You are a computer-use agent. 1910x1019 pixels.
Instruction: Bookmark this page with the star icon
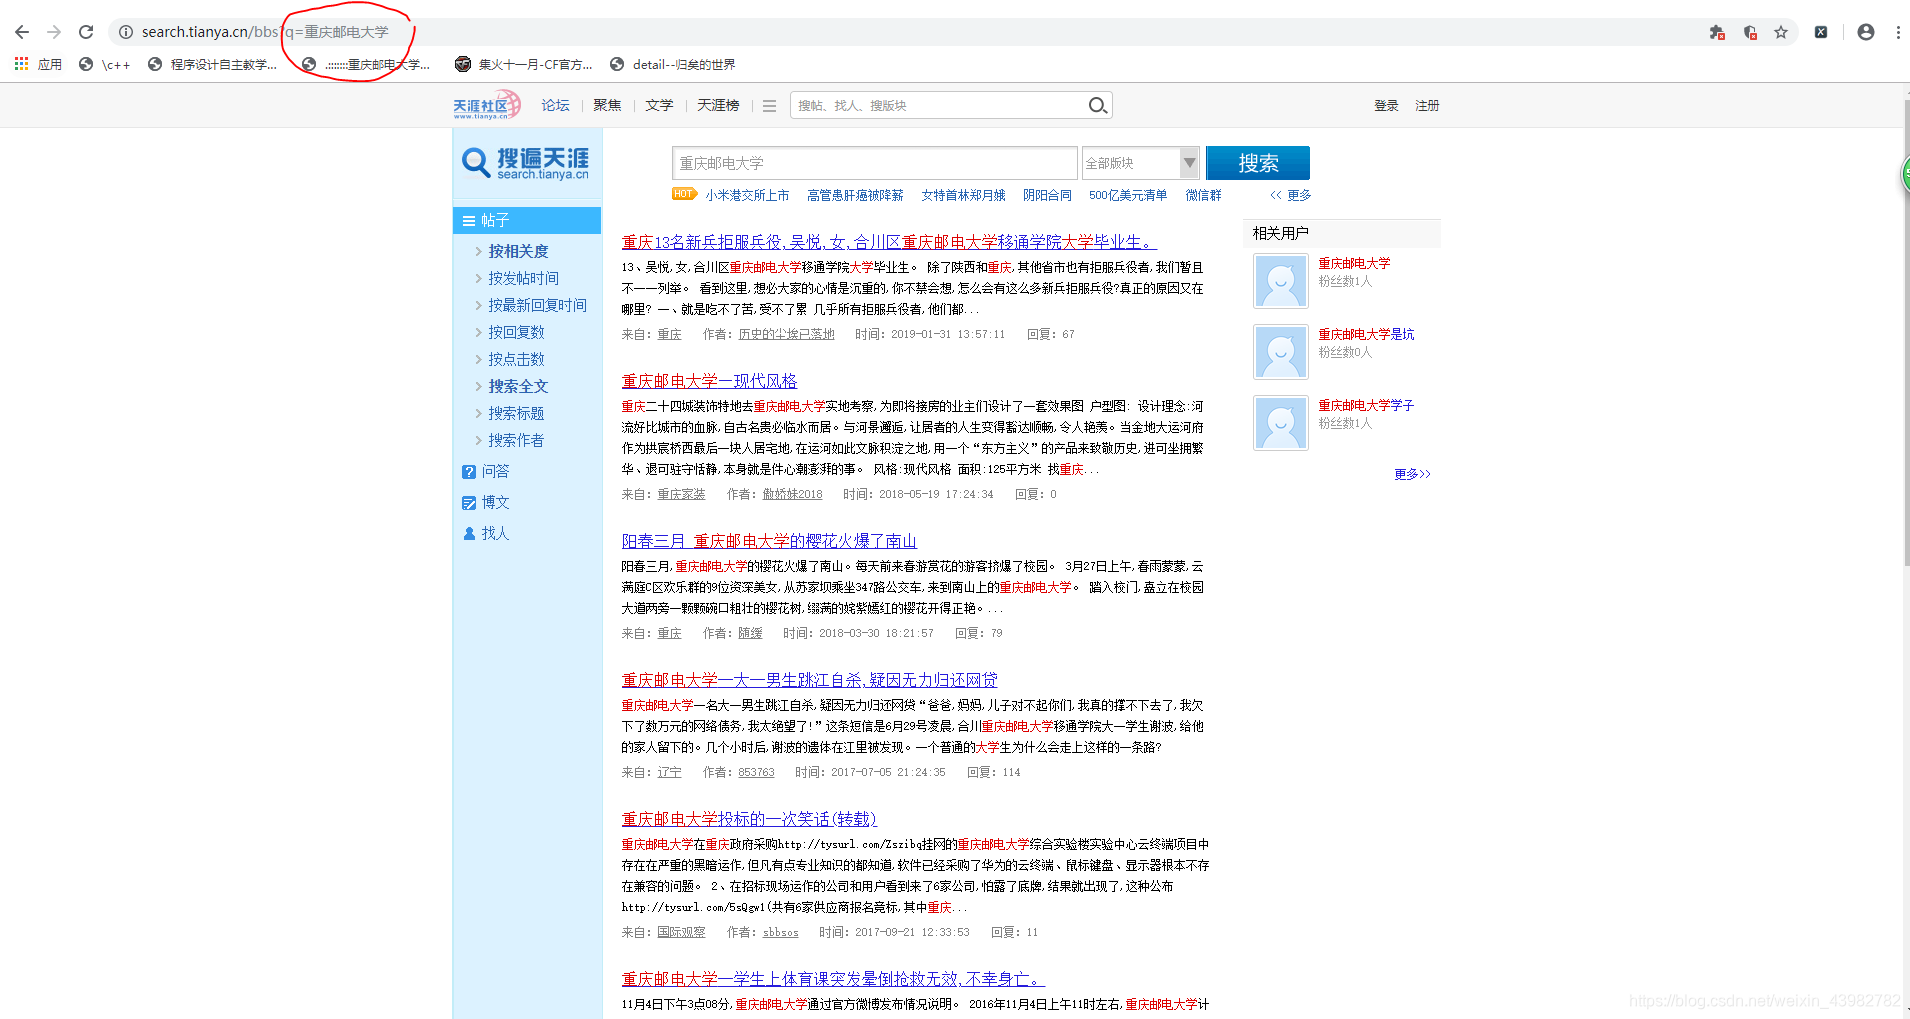click(x=1781, y=32)
